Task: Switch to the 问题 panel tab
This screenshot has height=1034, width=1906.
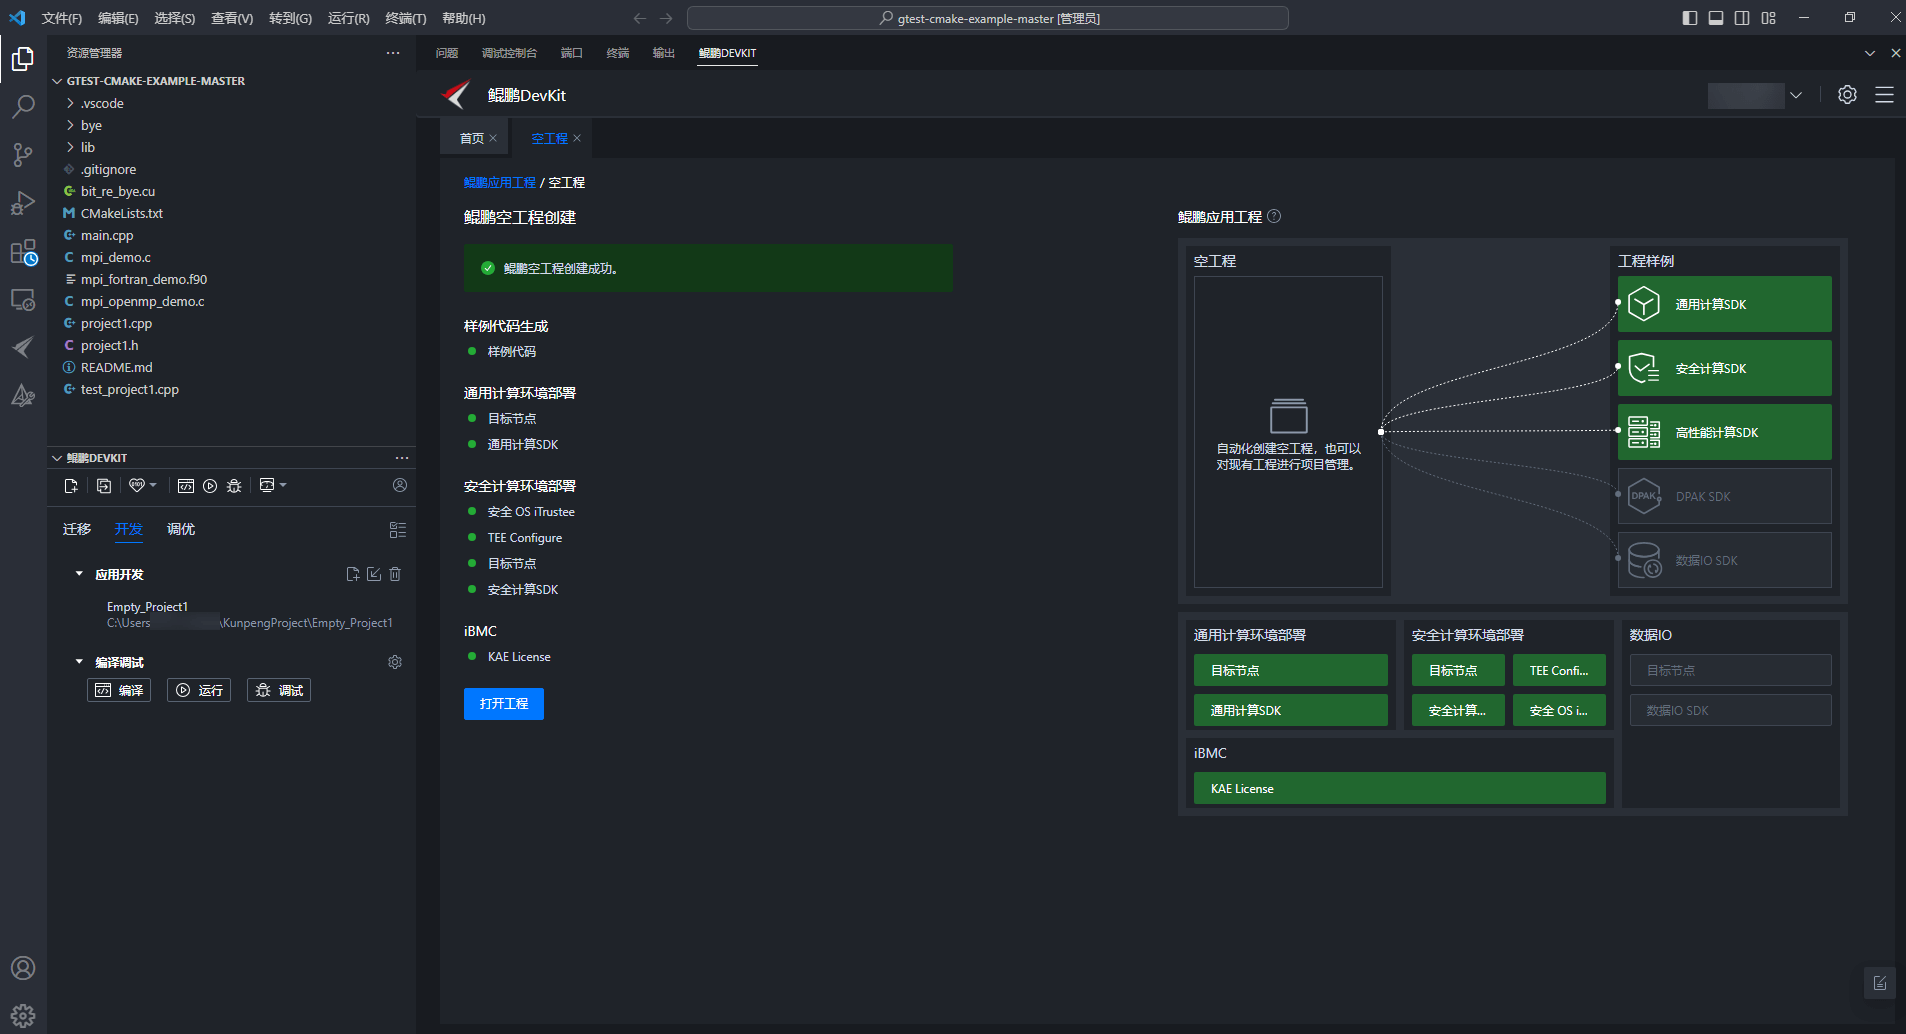Action: pos(447,53)
